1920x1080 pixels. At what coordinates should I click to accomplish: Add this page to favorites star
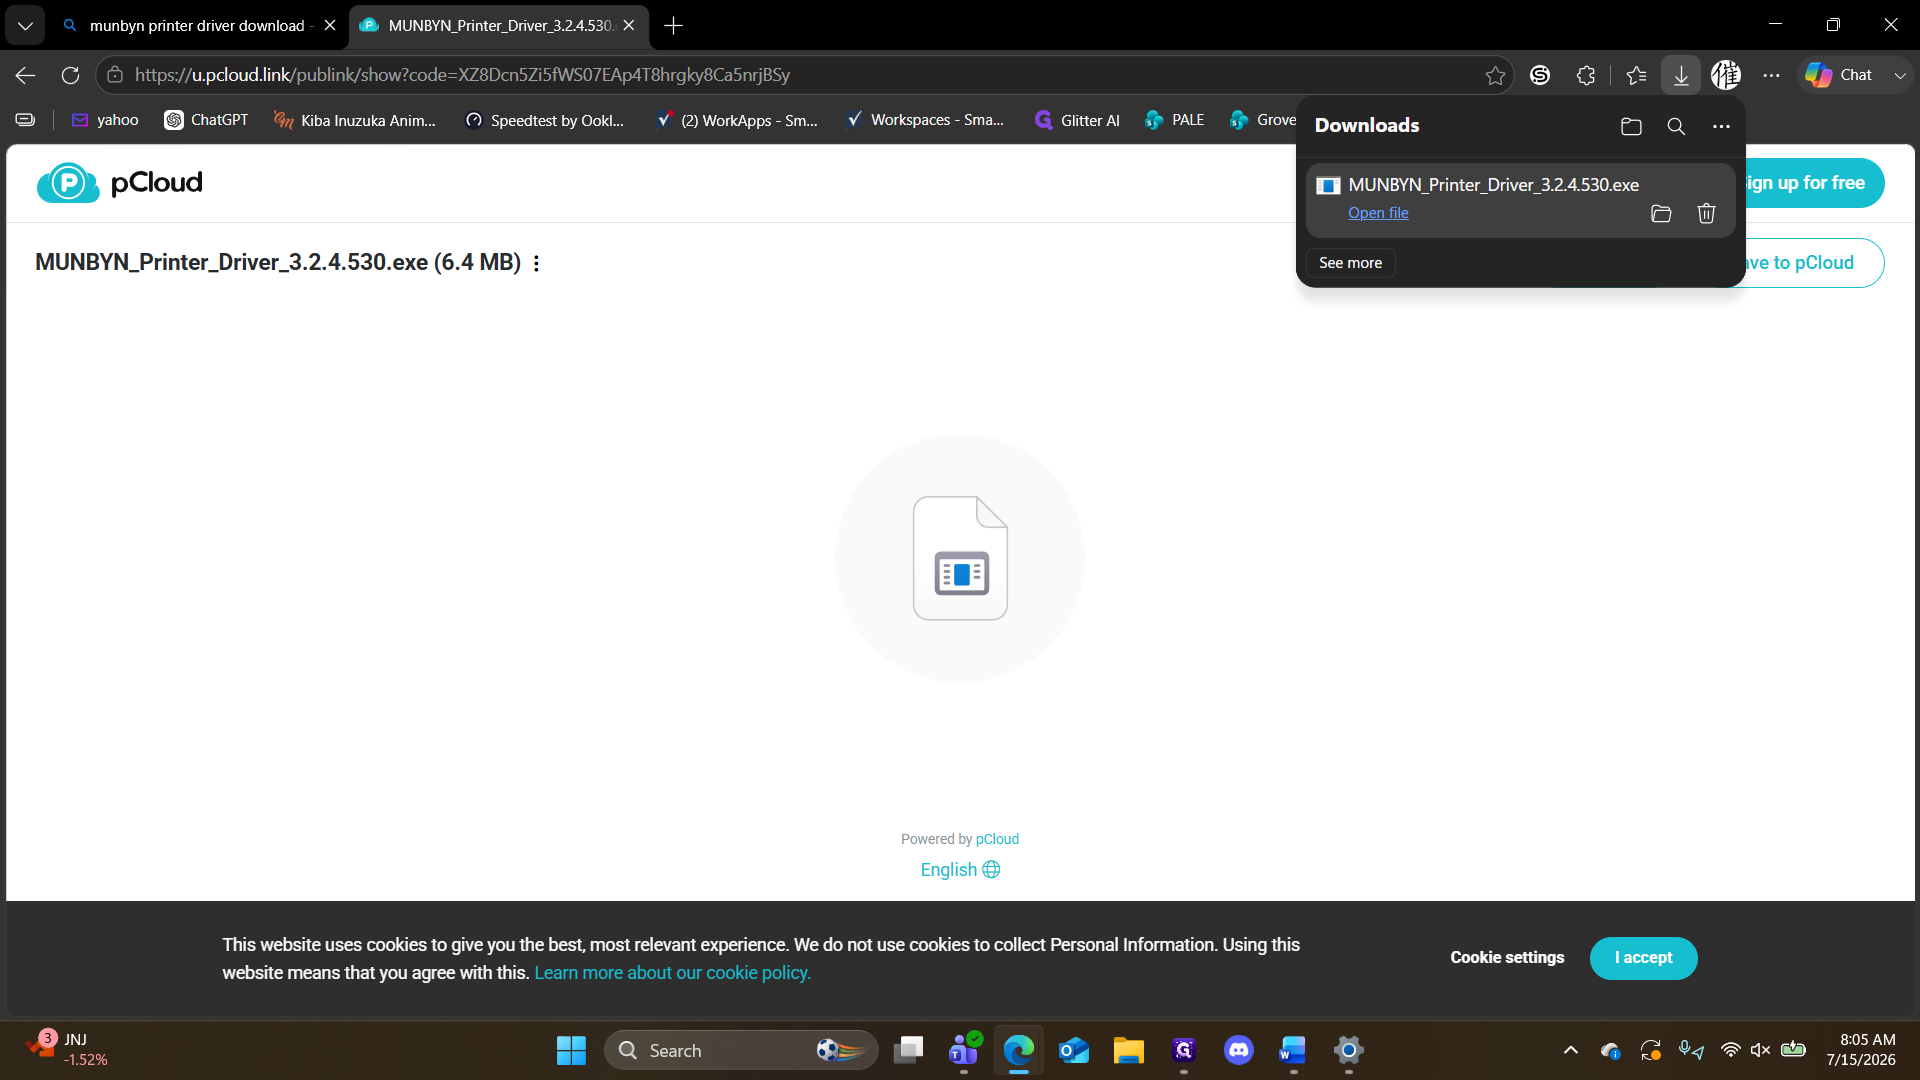tap(1495, 75)
